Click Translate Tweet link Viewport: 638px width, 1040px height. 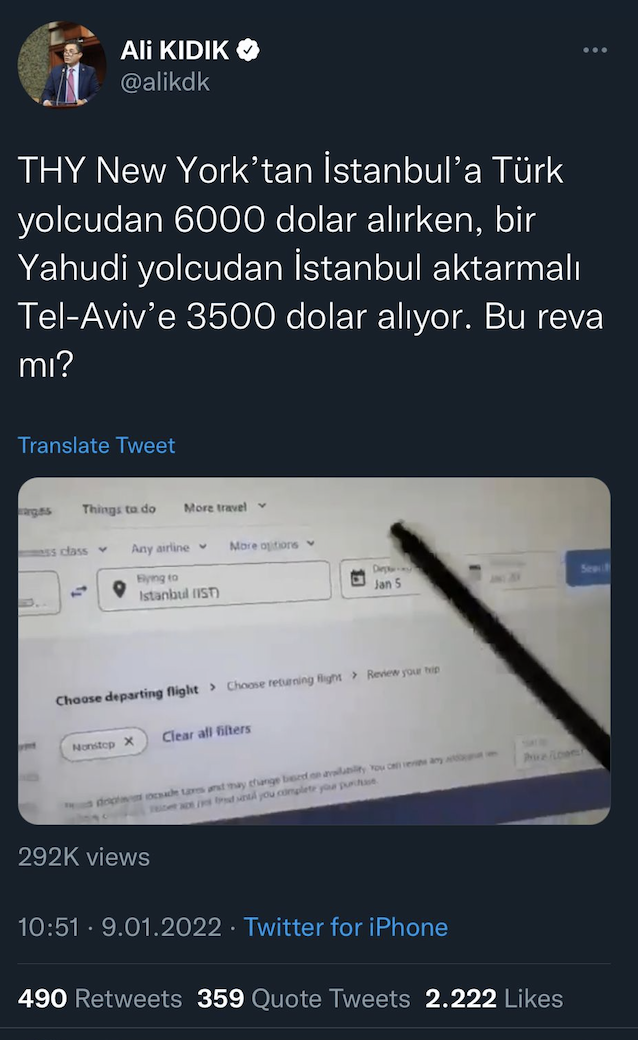(x=97, y=445)
